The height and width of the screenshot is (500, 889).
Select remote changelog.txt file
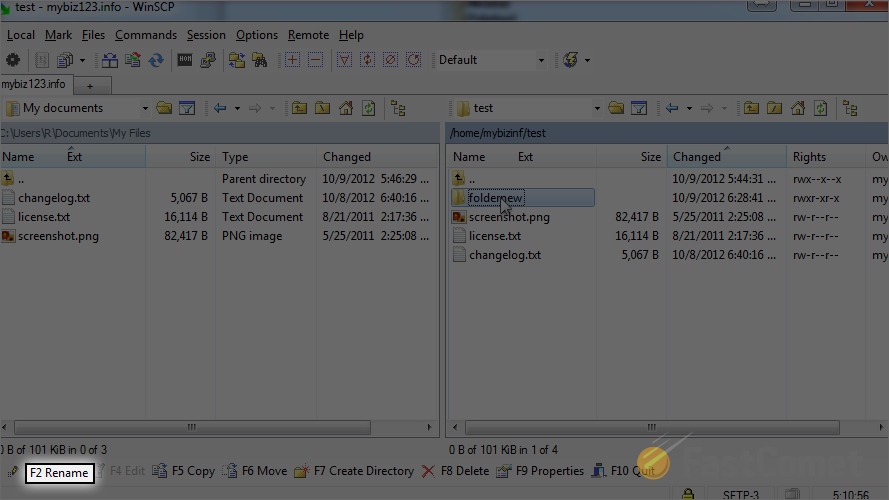[505, 255]
